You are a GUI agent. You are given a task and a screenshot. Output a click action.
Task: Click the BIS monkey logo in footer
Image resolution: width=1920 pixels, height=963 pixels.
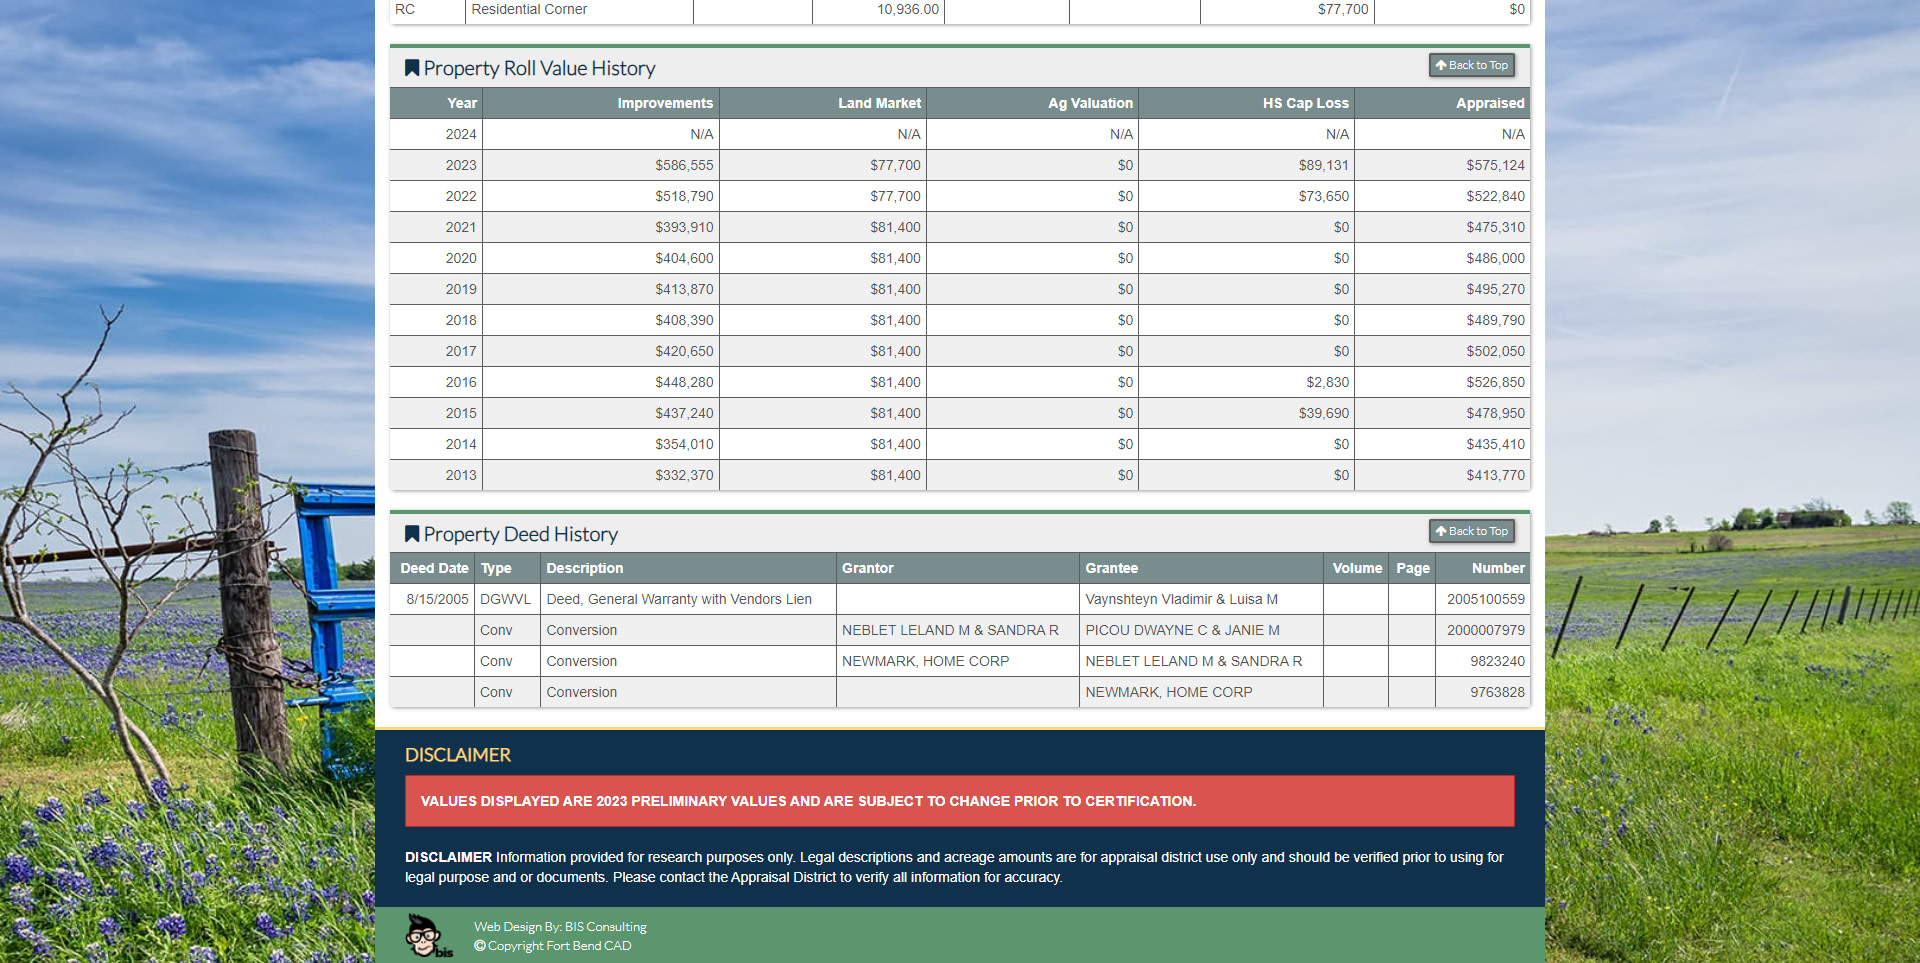428,936
